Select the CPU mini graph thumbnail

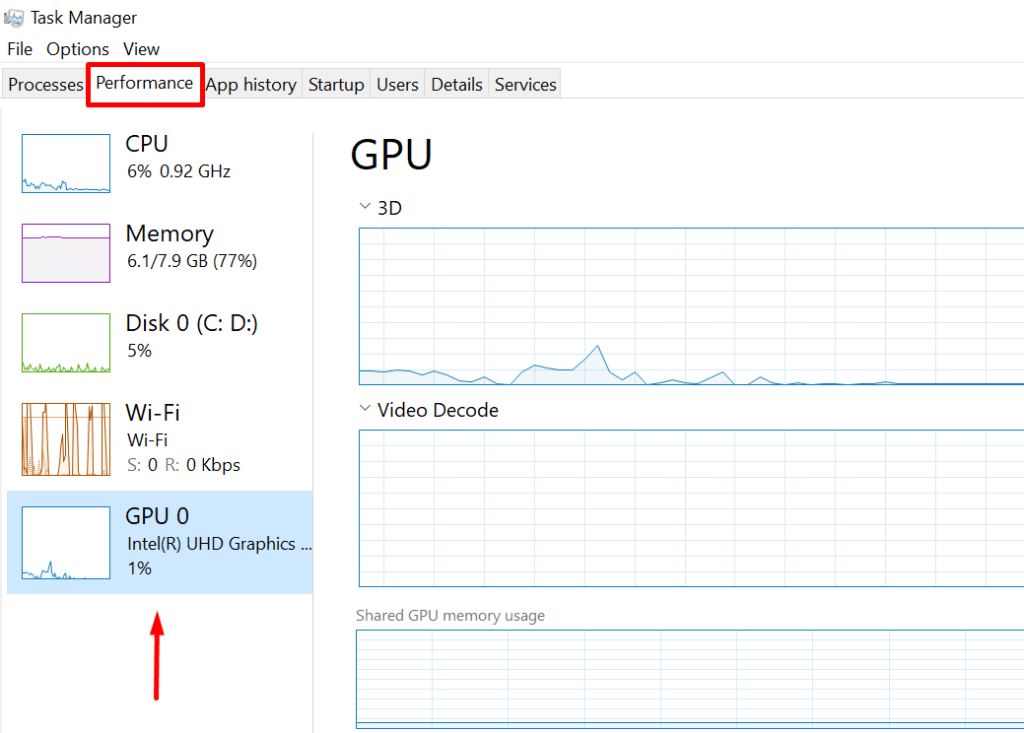66,163
